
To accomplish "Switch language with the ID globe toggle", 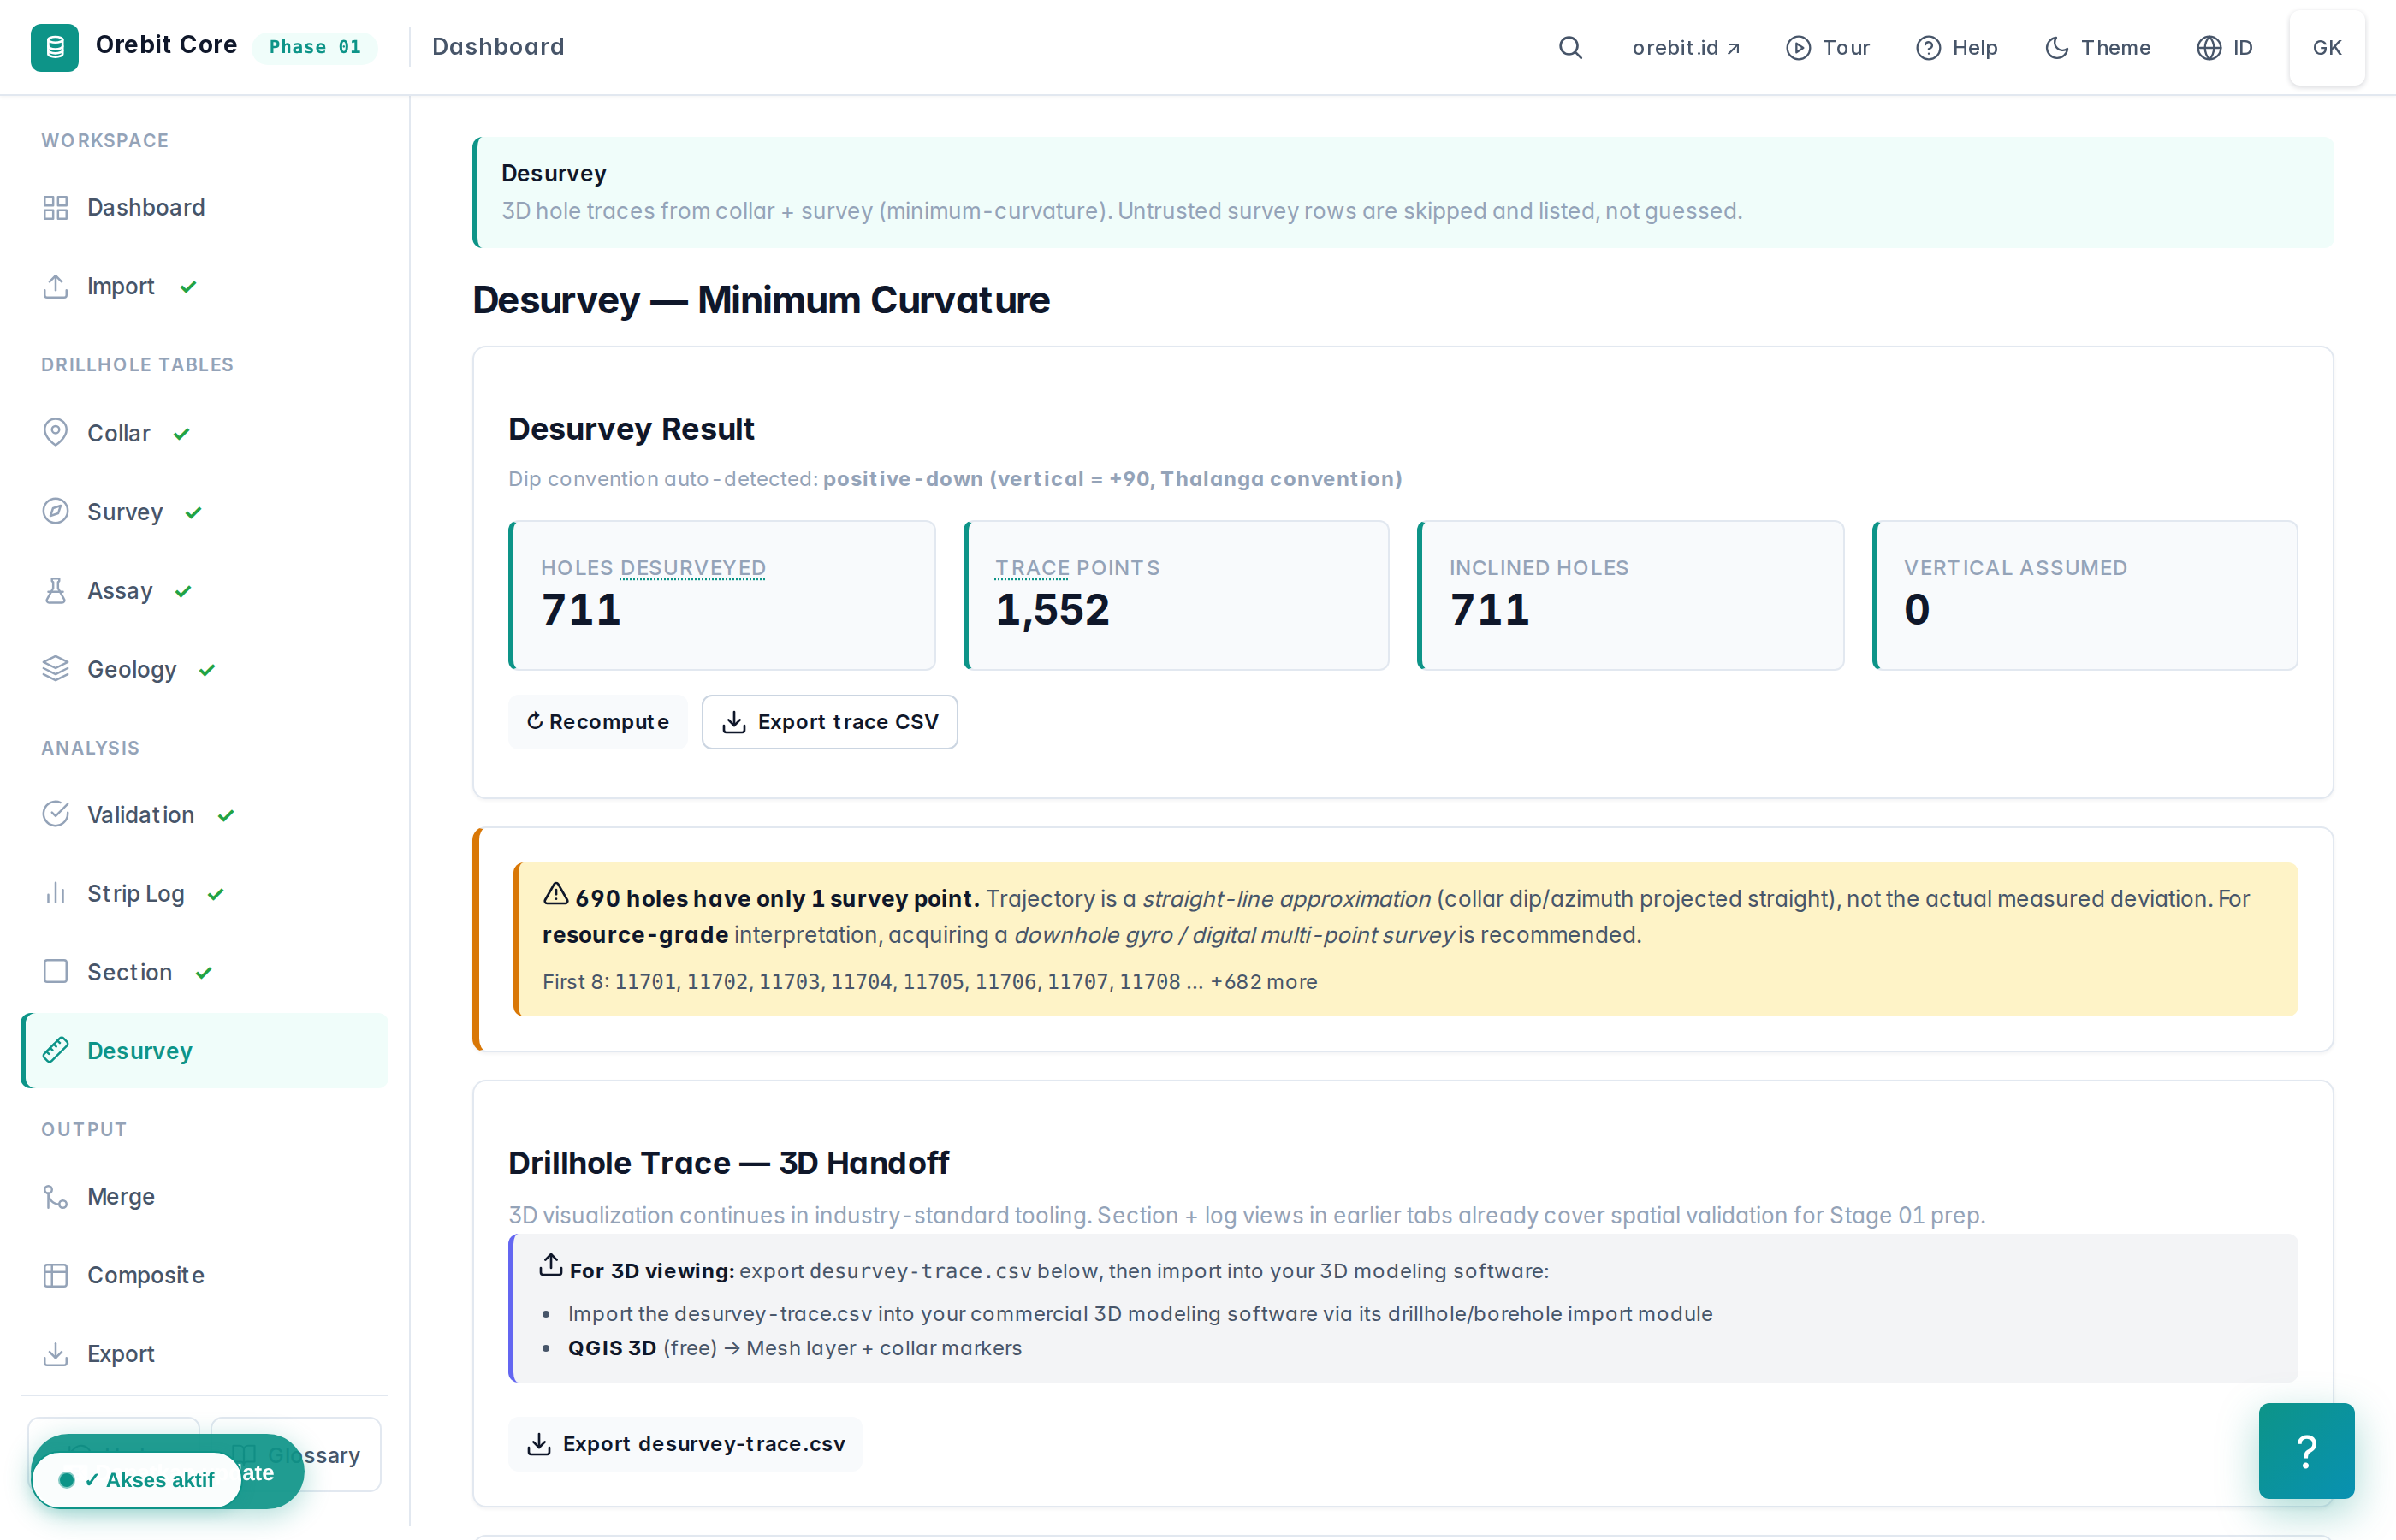I will (2225, 47).
